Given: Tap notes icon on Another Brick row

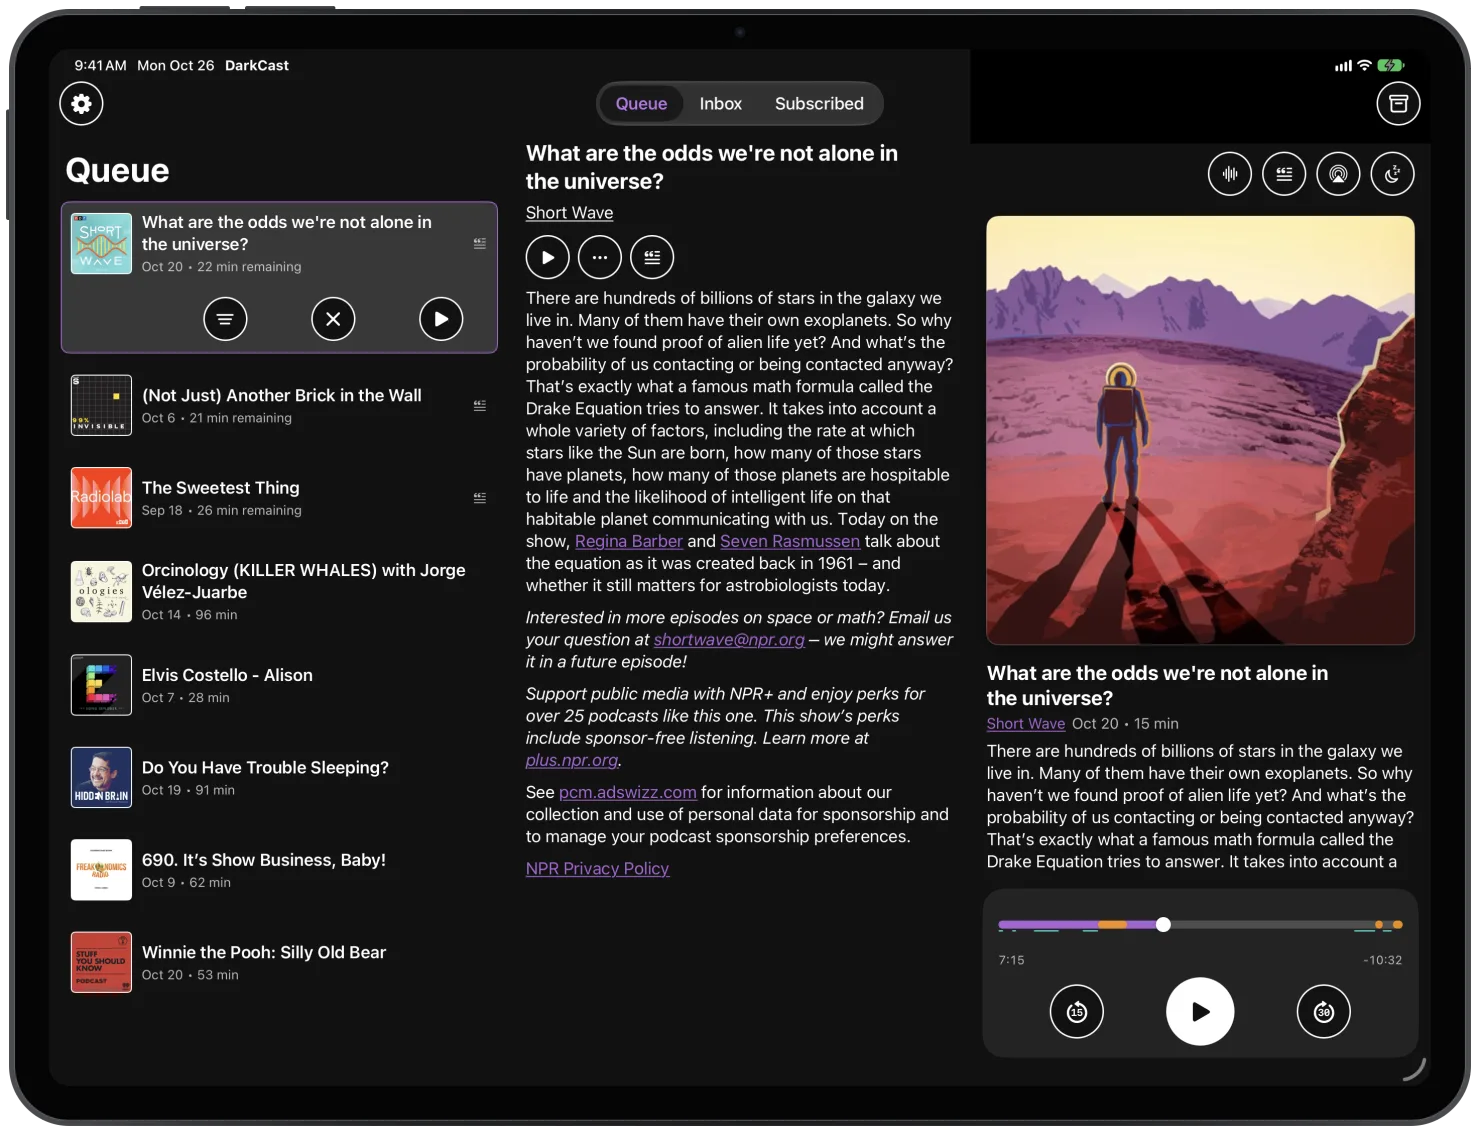Looking at the screenshot, I should [x=480, y=406].
